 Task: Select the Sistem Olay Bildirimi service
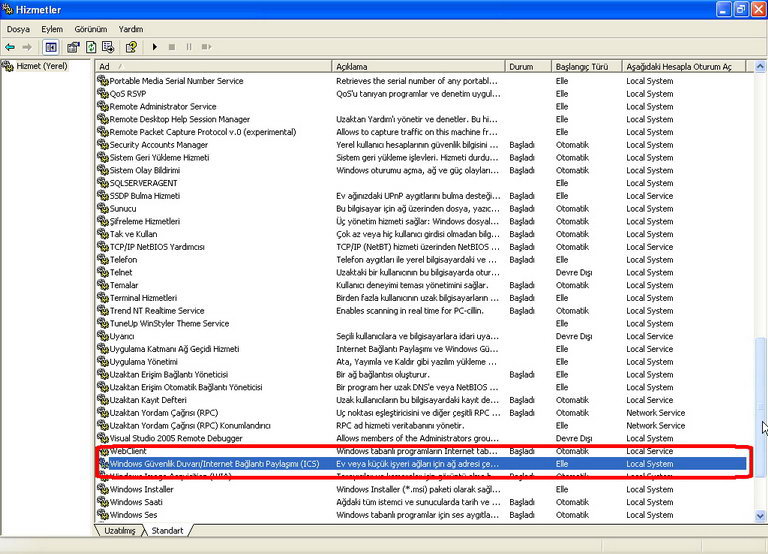pos(144,170)
